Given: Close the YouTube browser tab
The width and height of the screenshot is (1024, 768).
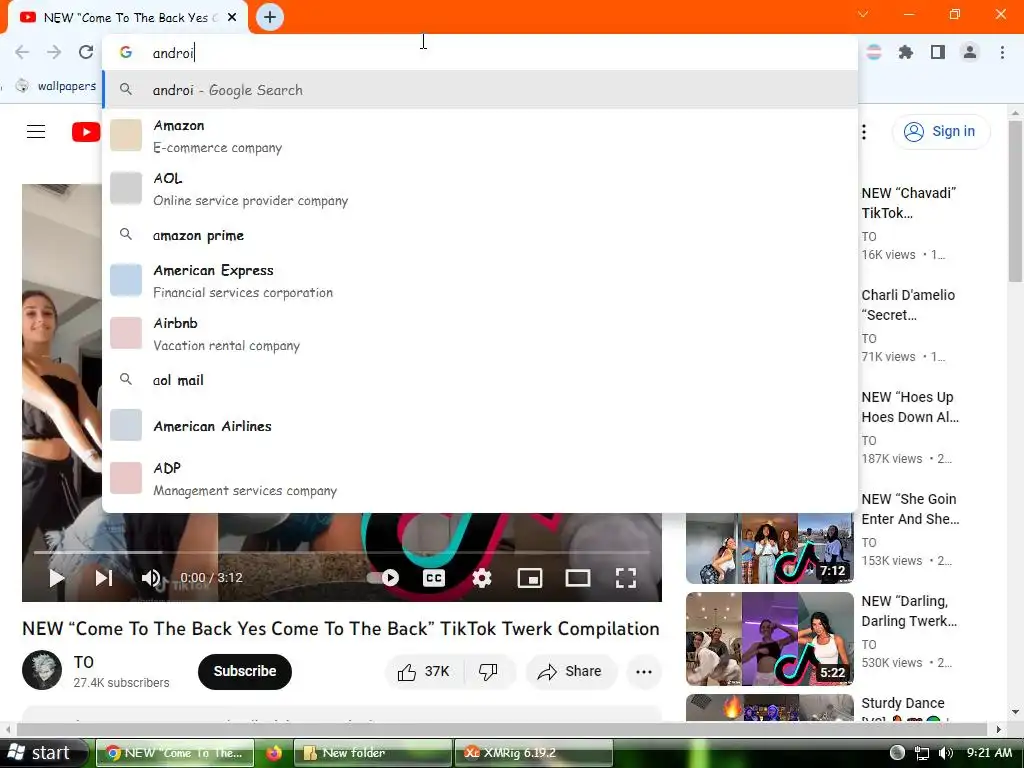Looking at the screenshot, I should 232,18.
